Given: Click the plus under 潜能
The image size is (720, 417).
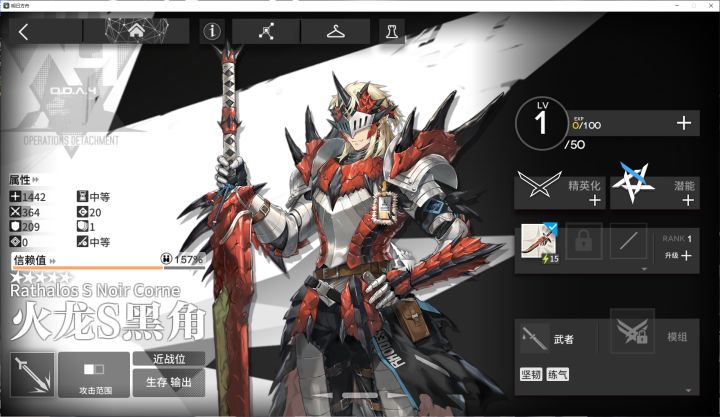Looking at the screenshot, I should pos(688,200).
